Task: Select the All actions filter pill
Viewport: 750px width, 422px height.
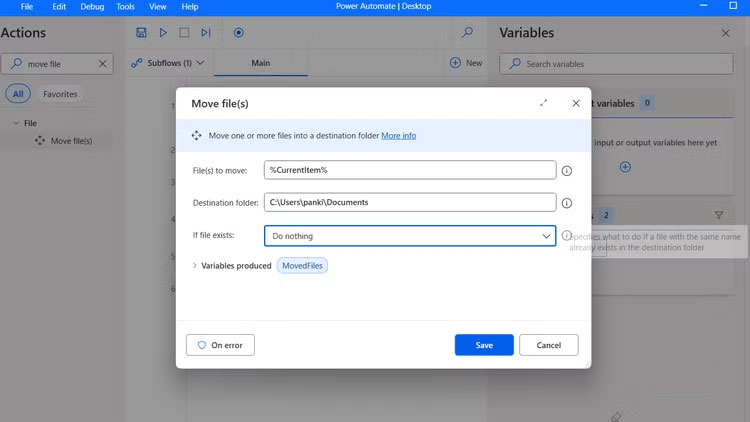Action: click(x=17, y=94)
